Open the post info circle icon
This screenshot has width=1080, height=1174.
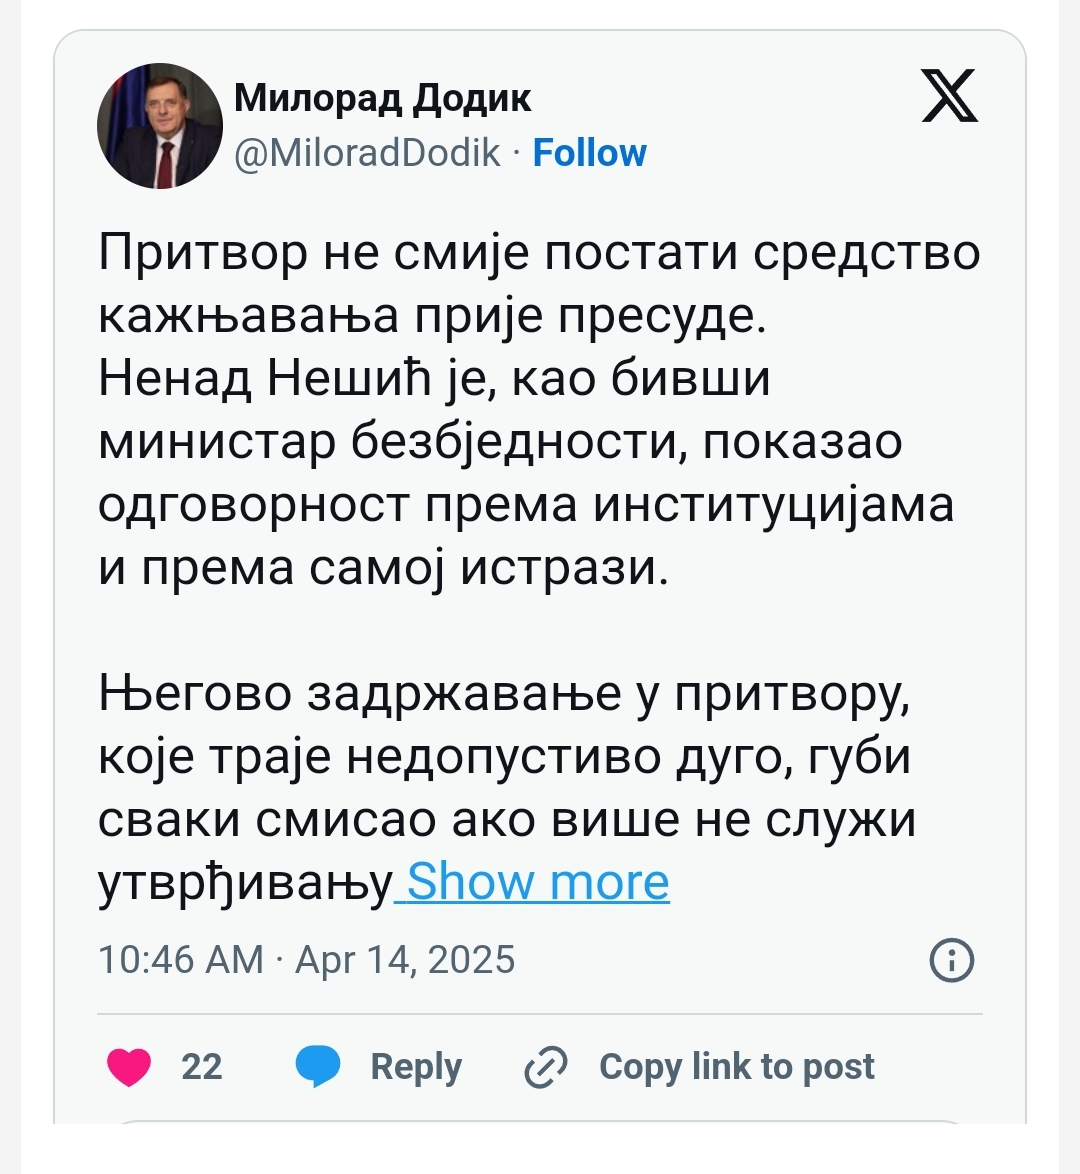[x=952, y=960]
